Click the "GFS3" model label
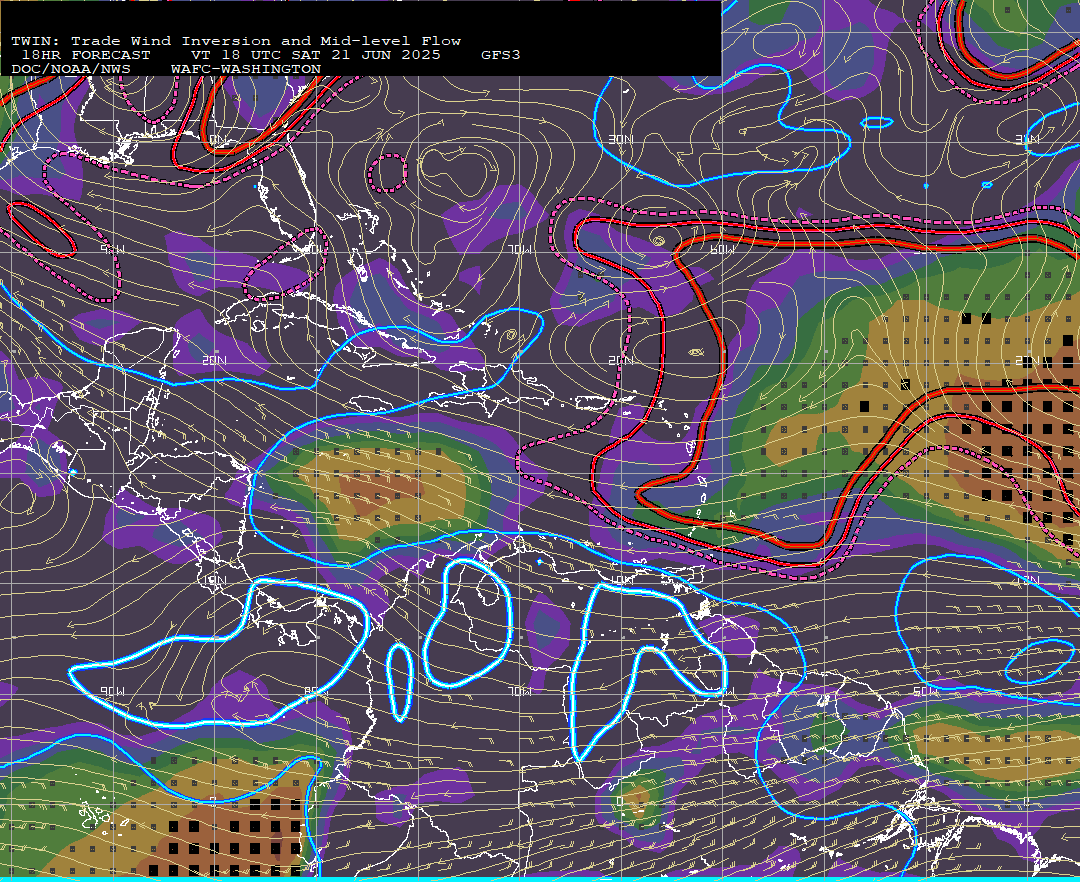 pos(501,55)
